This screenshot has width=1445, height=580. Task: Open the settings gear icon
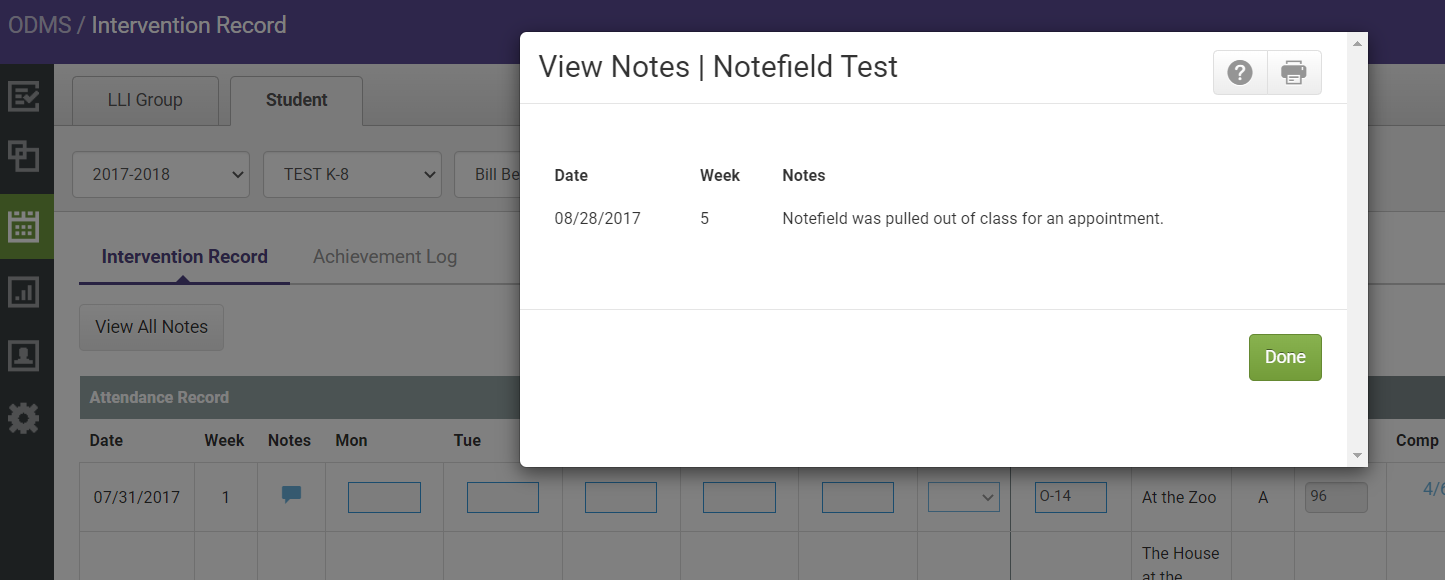(x=26, y=418)
